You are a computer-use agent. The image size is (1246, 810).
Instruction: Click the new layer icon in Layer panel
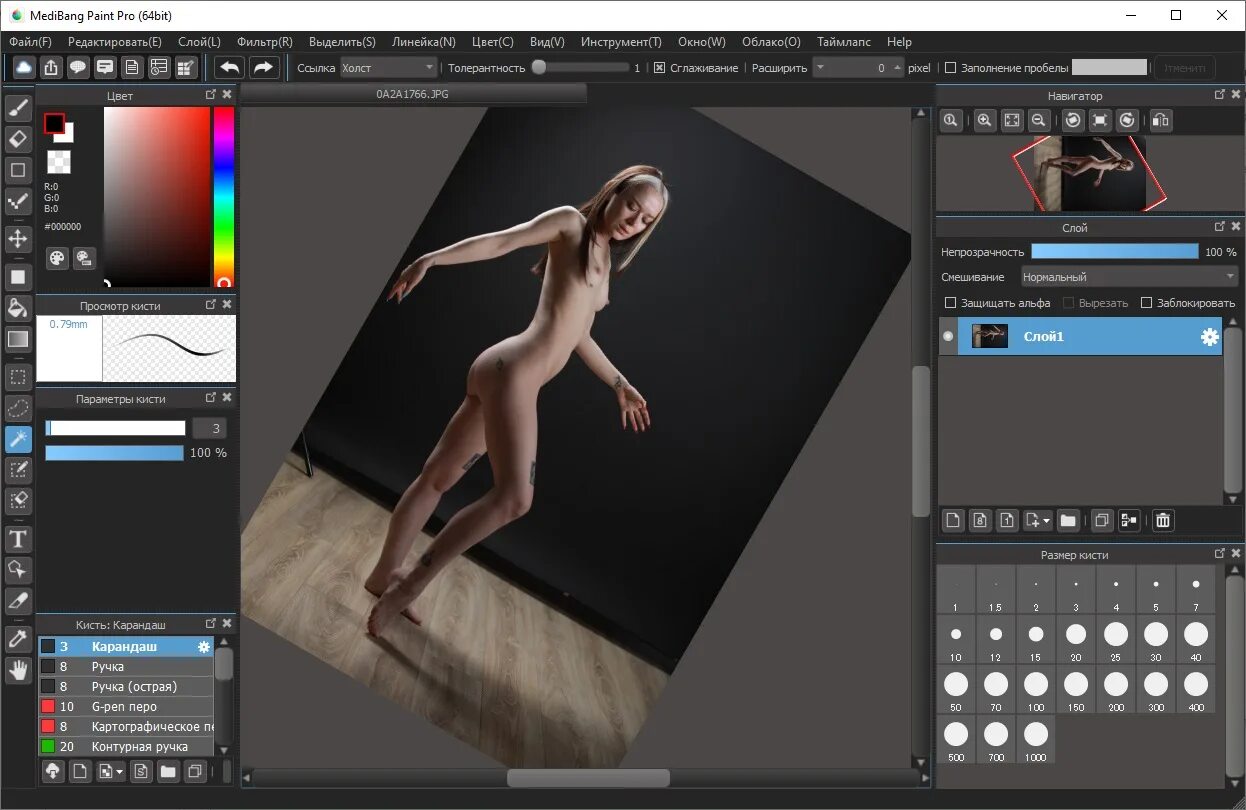click(x=951, y=520)
